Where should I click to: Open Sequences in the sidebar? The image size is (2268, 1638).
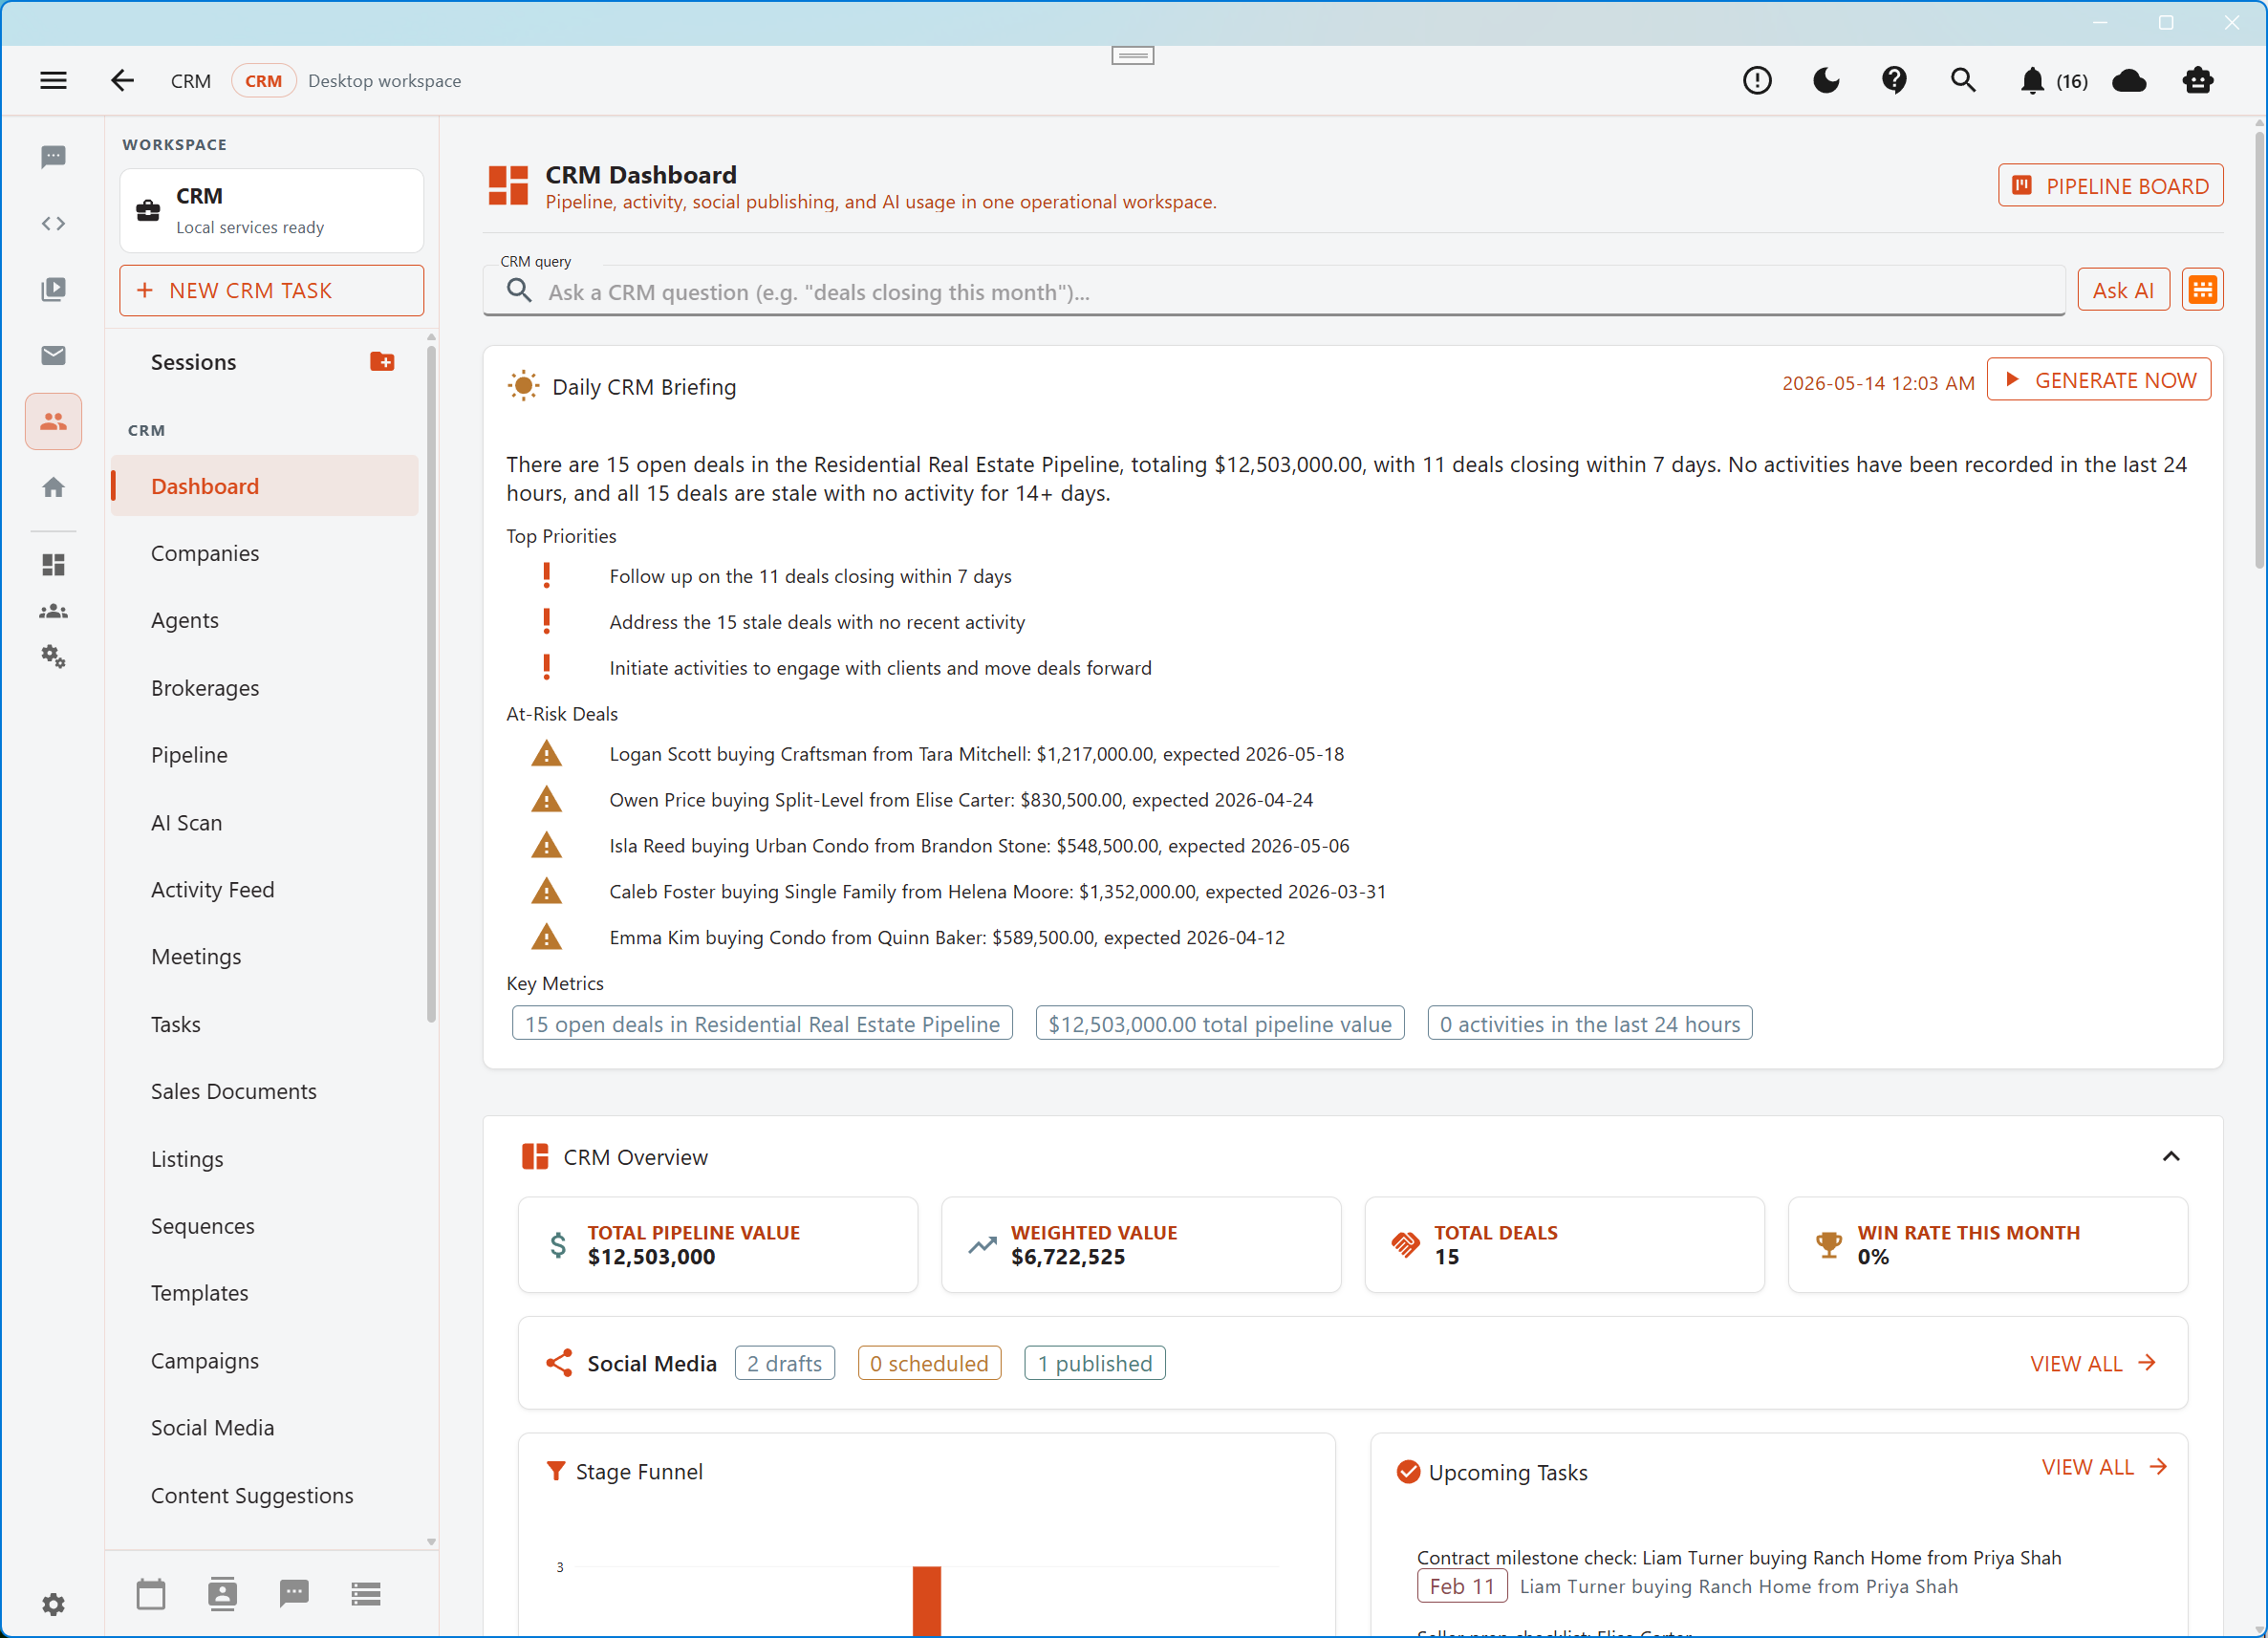[265, 1226]
